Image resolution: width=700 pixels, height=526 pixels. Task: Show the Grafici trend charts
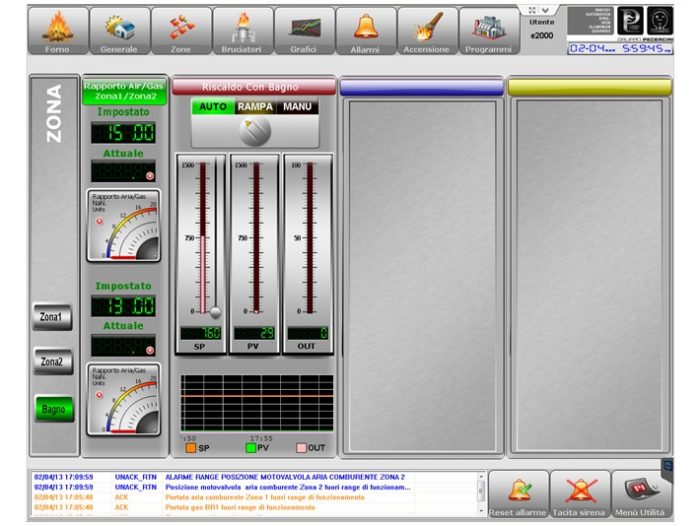[x=304, y=30]
